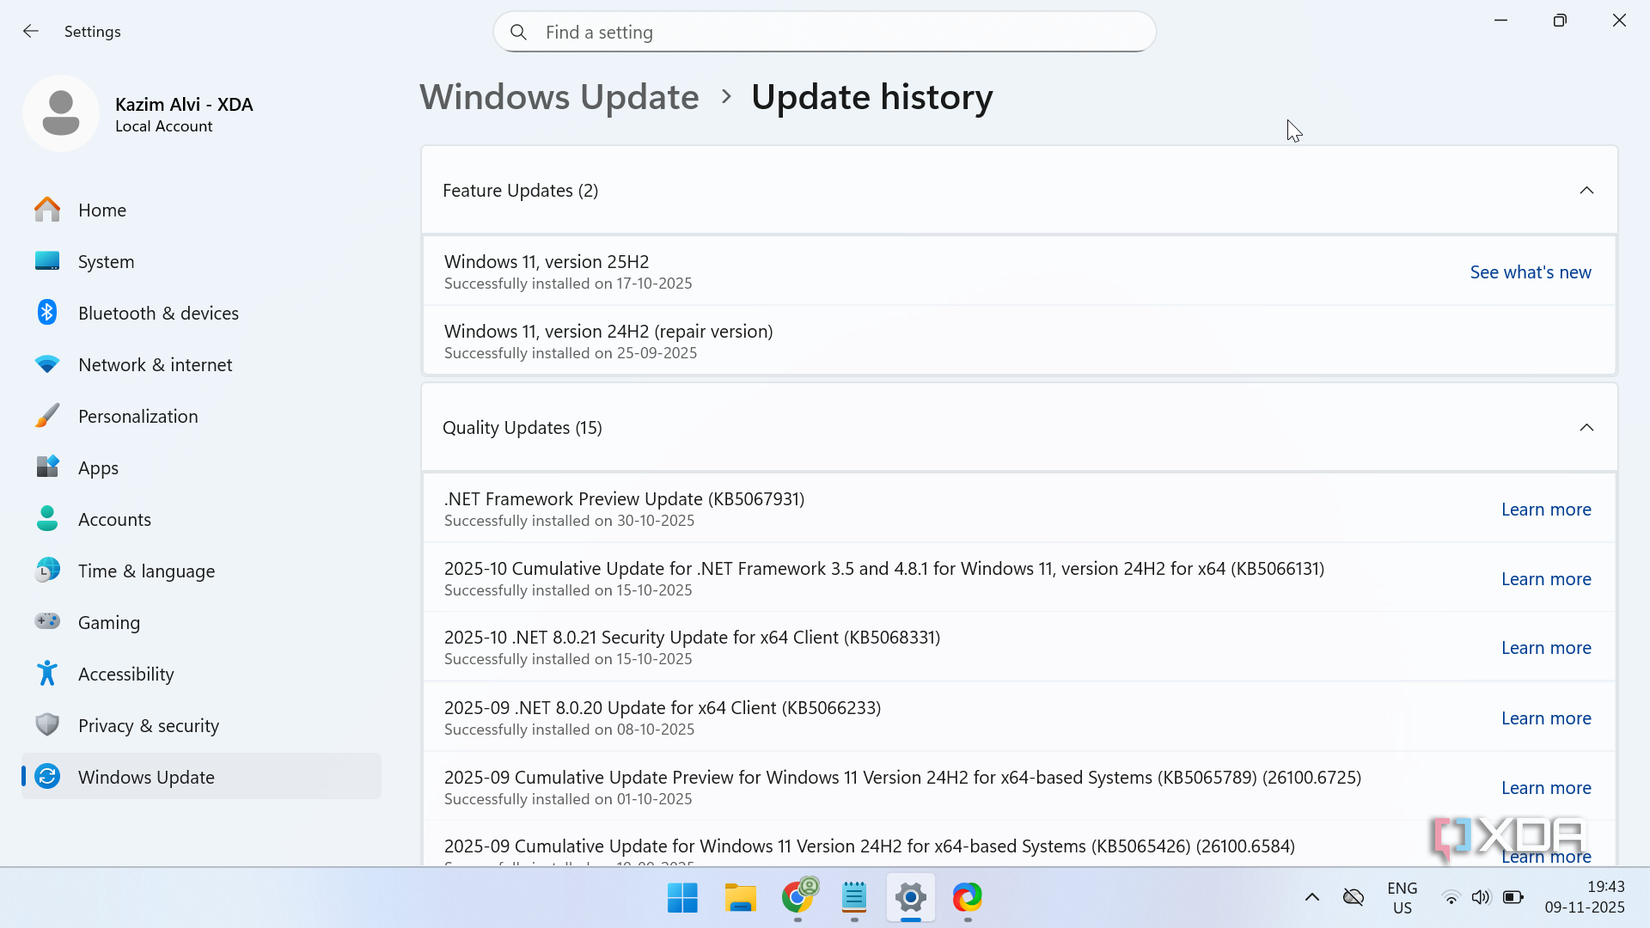Screen dimensions: 1650x928
Task: Go to Home in the settings sidebar
Action: click(102, 210)
